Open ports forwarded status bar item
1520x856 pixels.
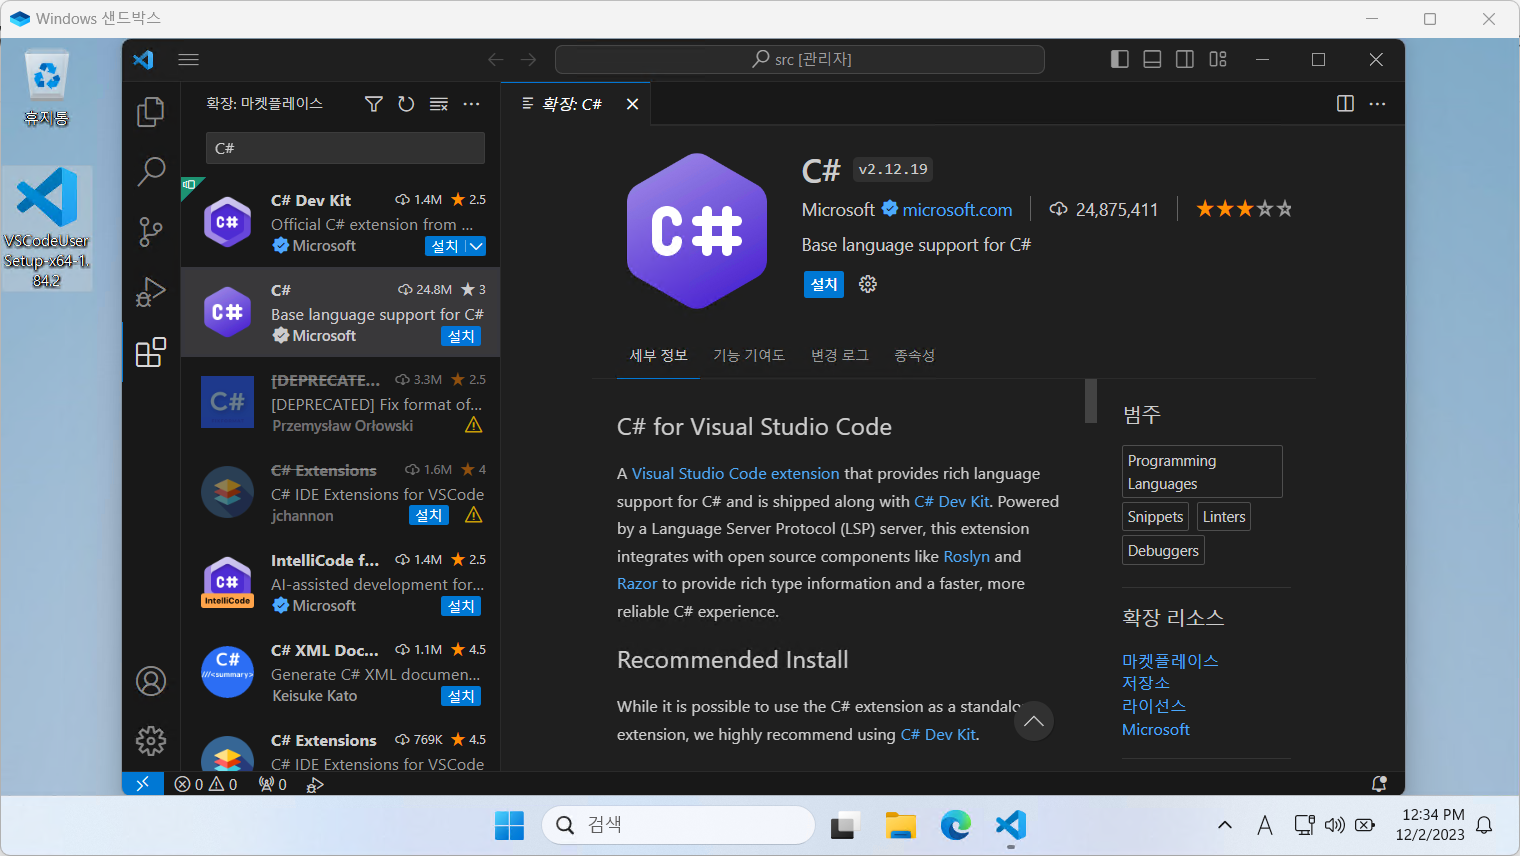[272, 784]
